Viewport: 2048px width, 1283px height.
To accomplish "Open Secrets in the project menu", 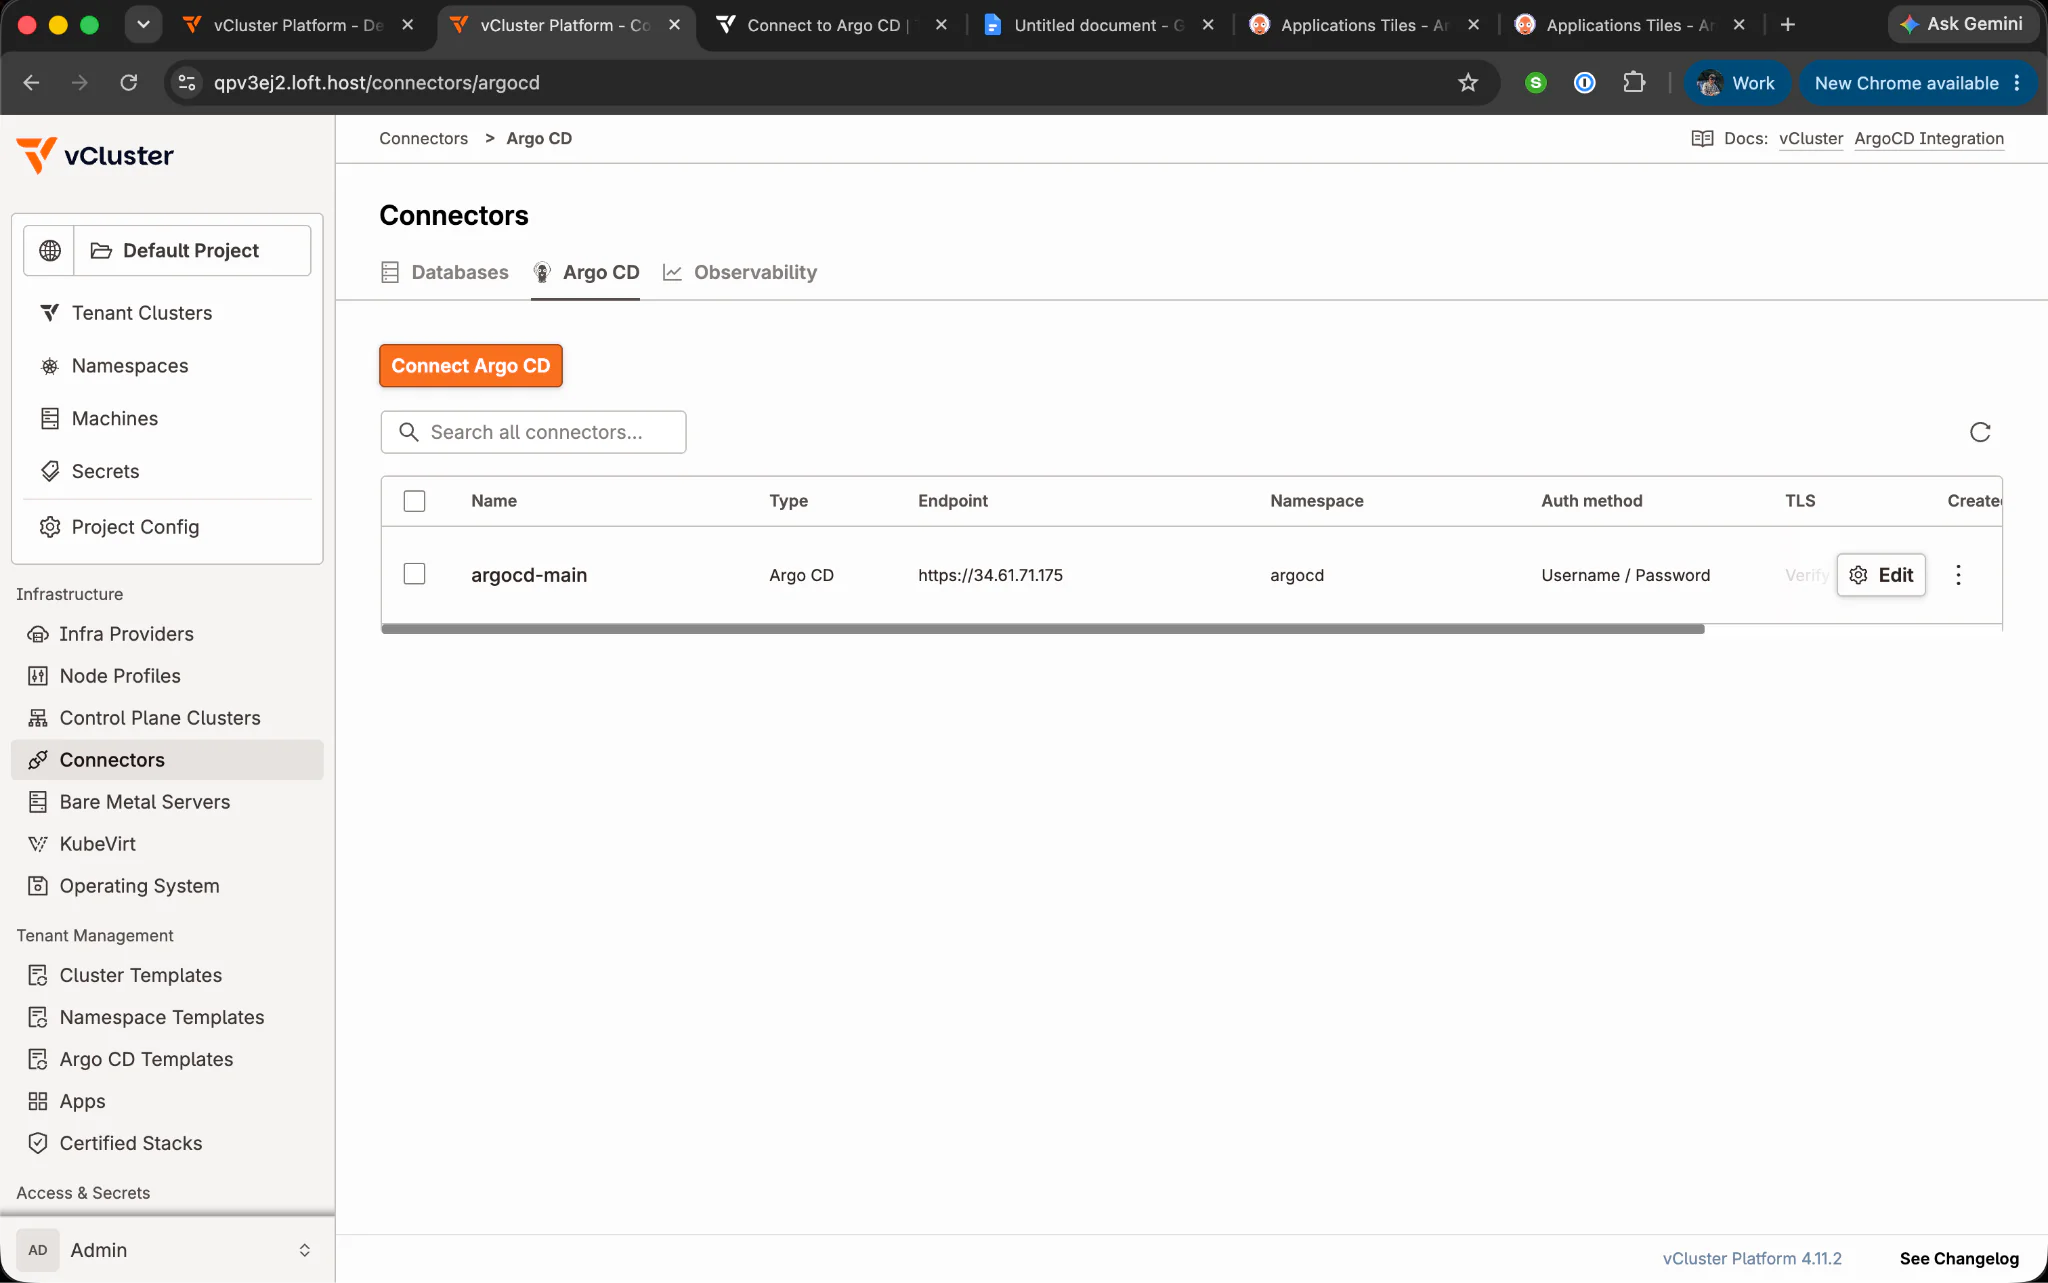I will click(x=105, y=472).
